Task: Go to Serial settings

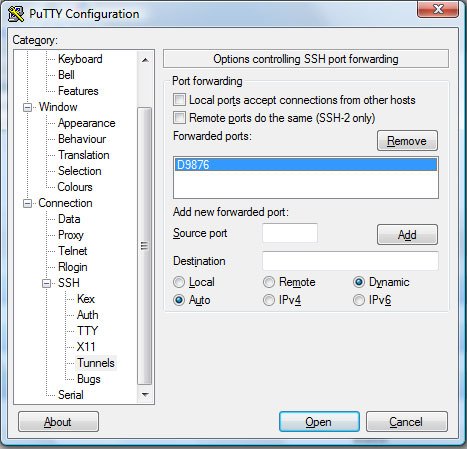Action: [x=71, y=395]
